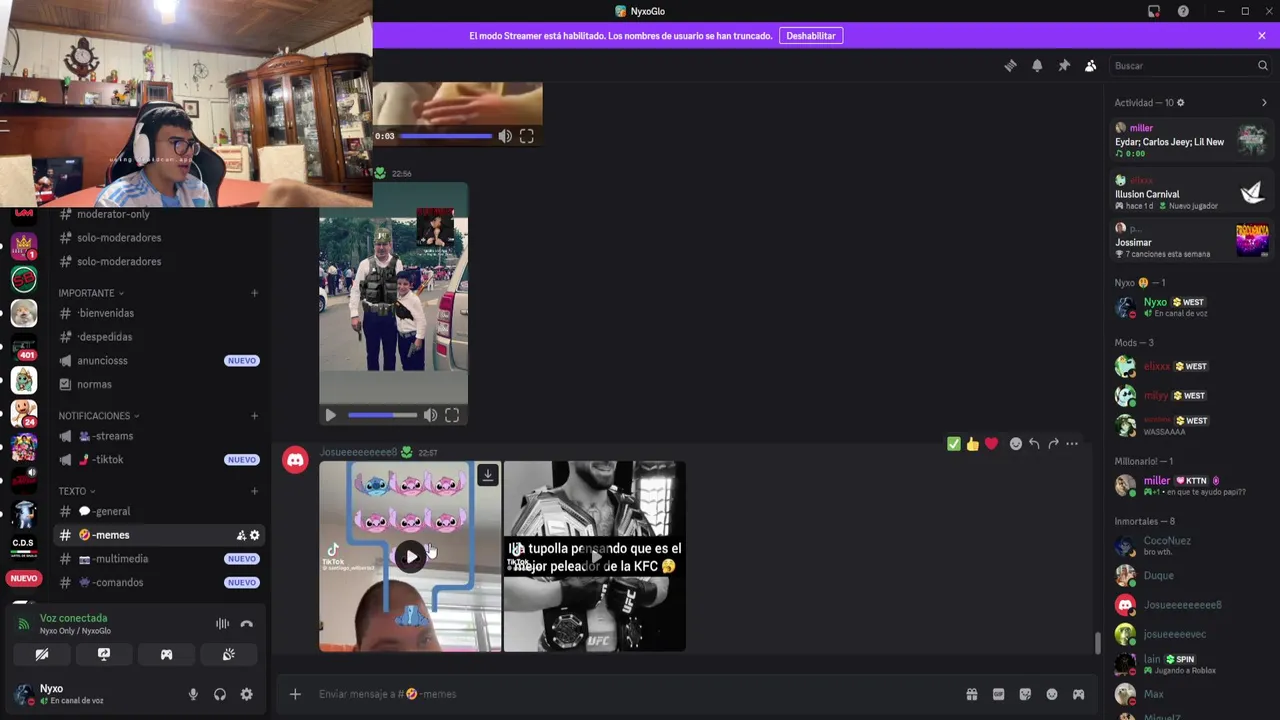The height and width of the screenshot is (720, 1280).
Task: Seek in the police video progress bar
Action: pyautogui.click(x=382, y=415)
